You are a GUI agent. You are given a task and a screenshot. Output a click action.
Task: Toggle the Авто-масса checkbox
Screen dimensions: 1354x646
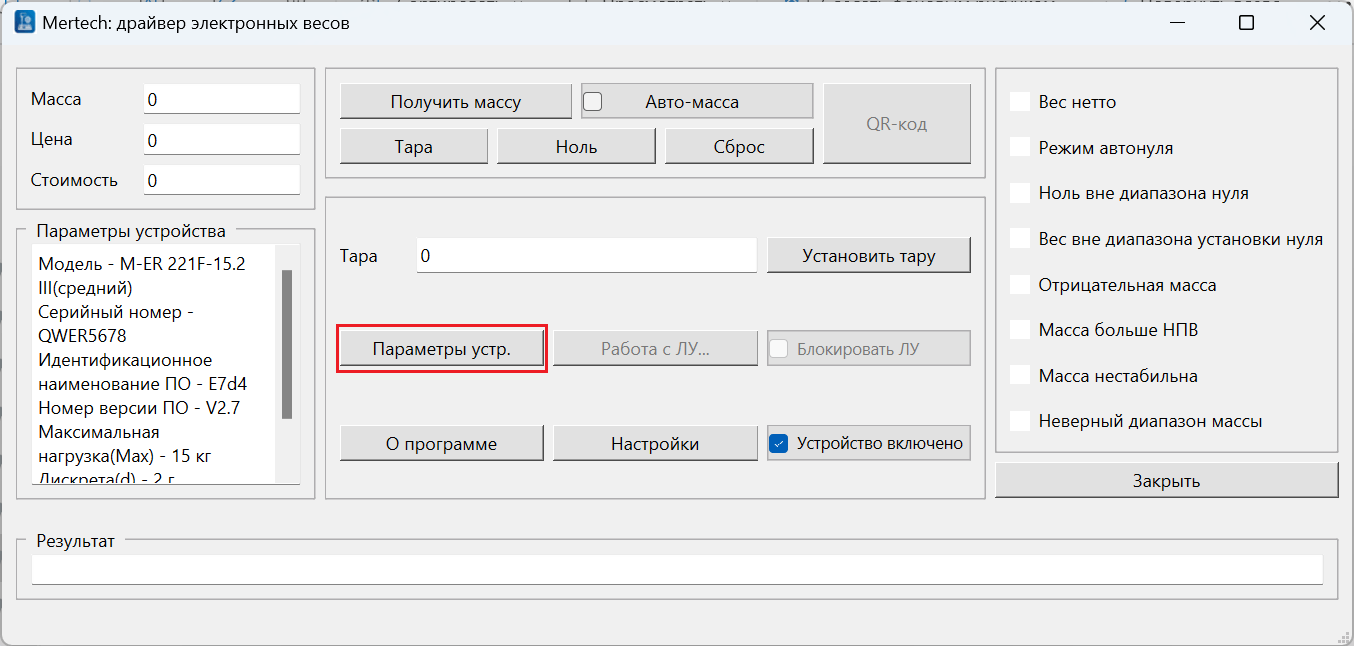(593, 101)
